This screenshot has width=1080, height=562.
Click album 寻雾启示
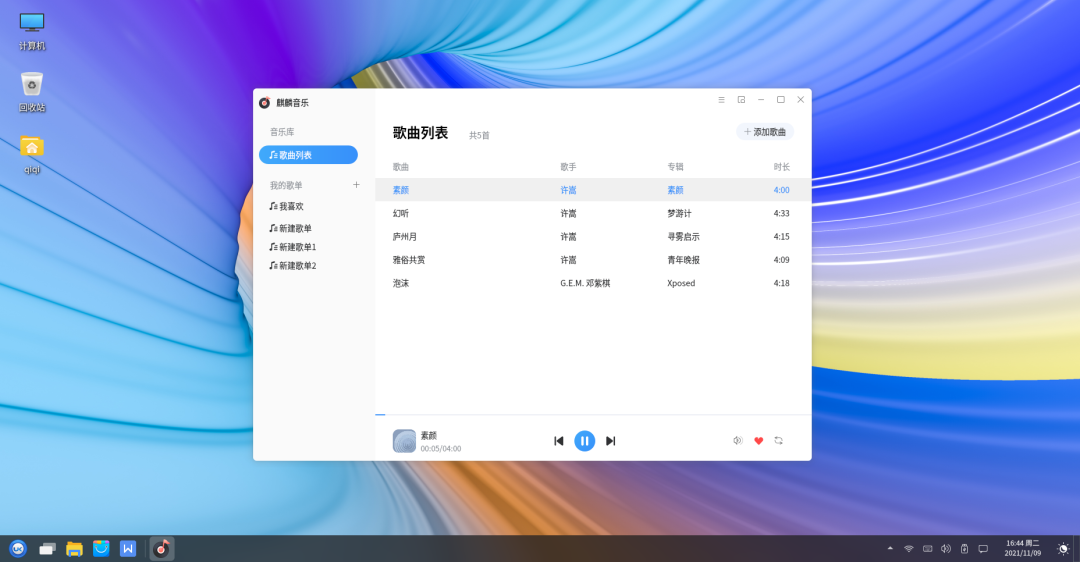pos(683,236)
